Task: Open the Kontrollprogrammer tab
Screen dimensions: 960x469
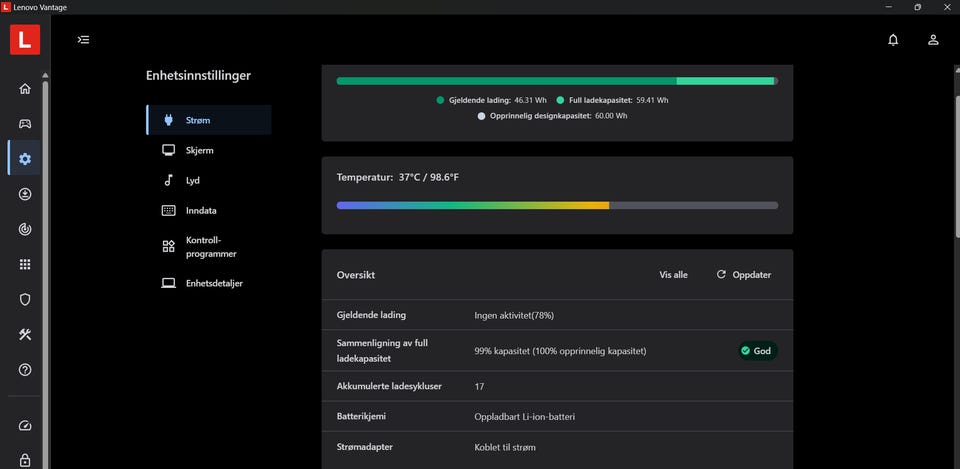Action: 209,247
